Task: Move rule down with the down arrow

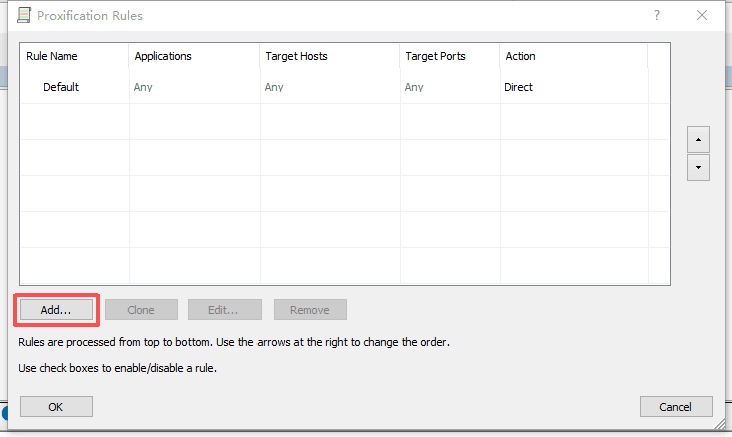Action: (699, 168)
